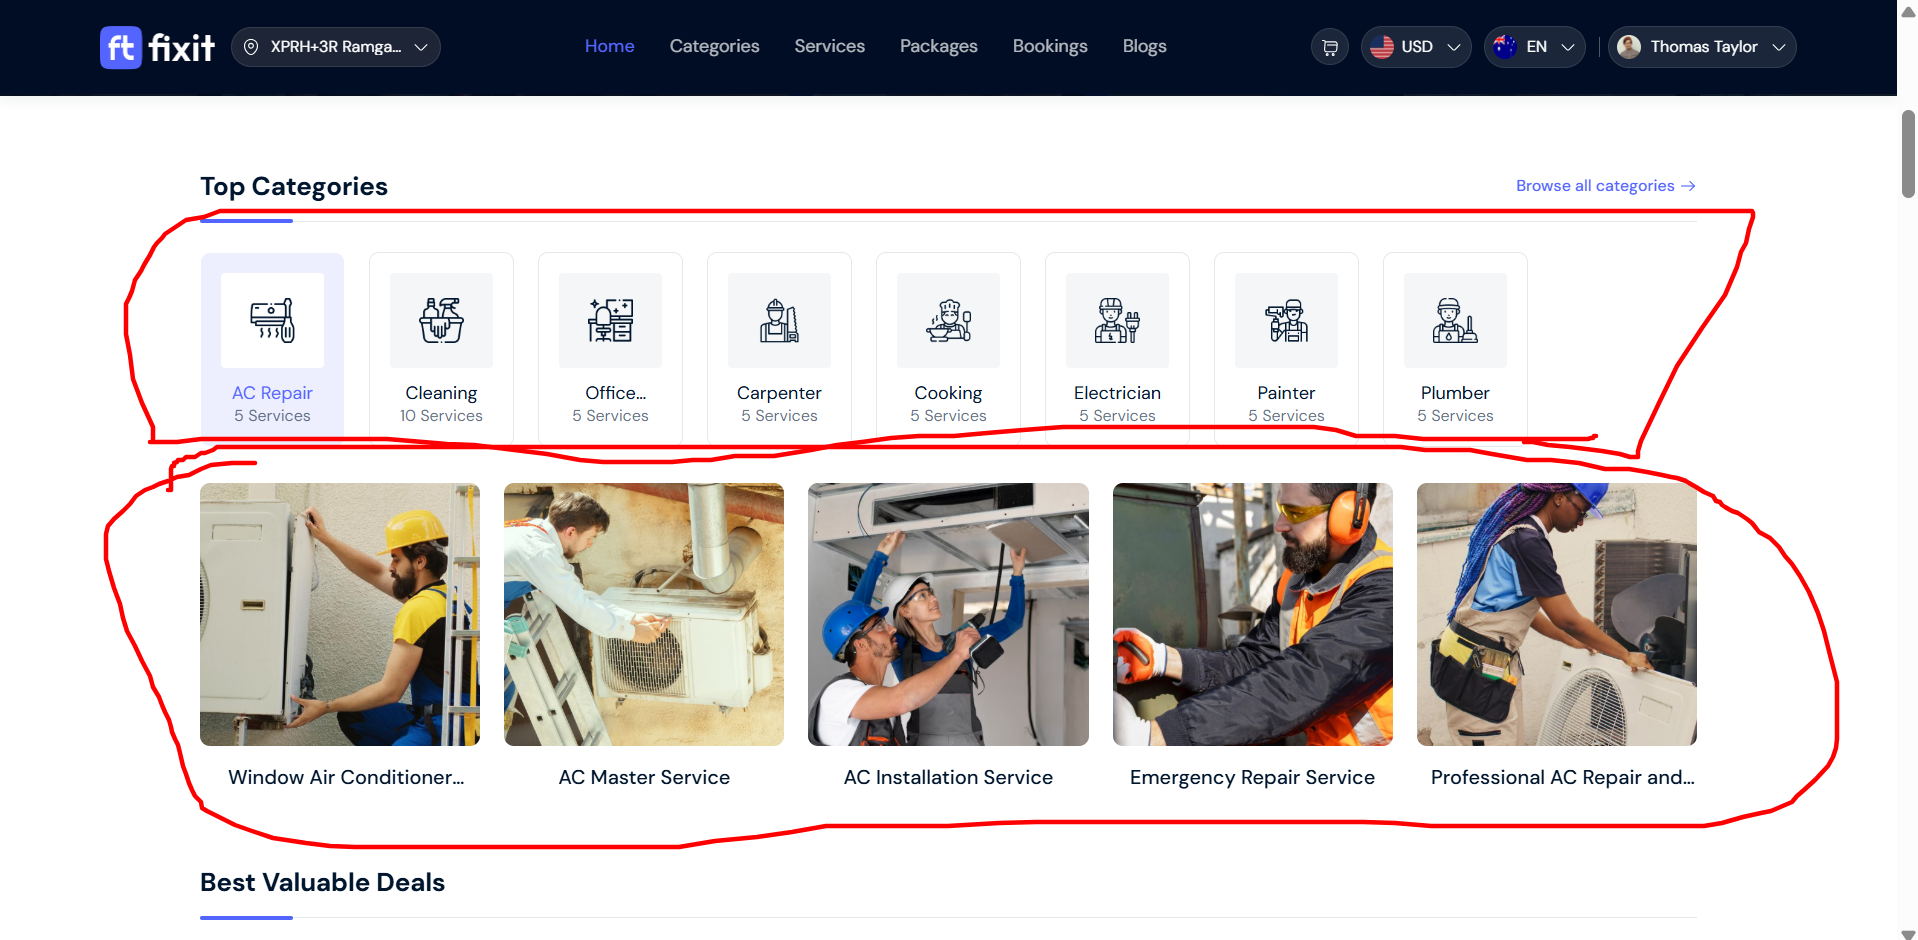This screenshot has width=1918, height=940.
Task: Choose the Office category icon
Action: (x=610, y=321)
